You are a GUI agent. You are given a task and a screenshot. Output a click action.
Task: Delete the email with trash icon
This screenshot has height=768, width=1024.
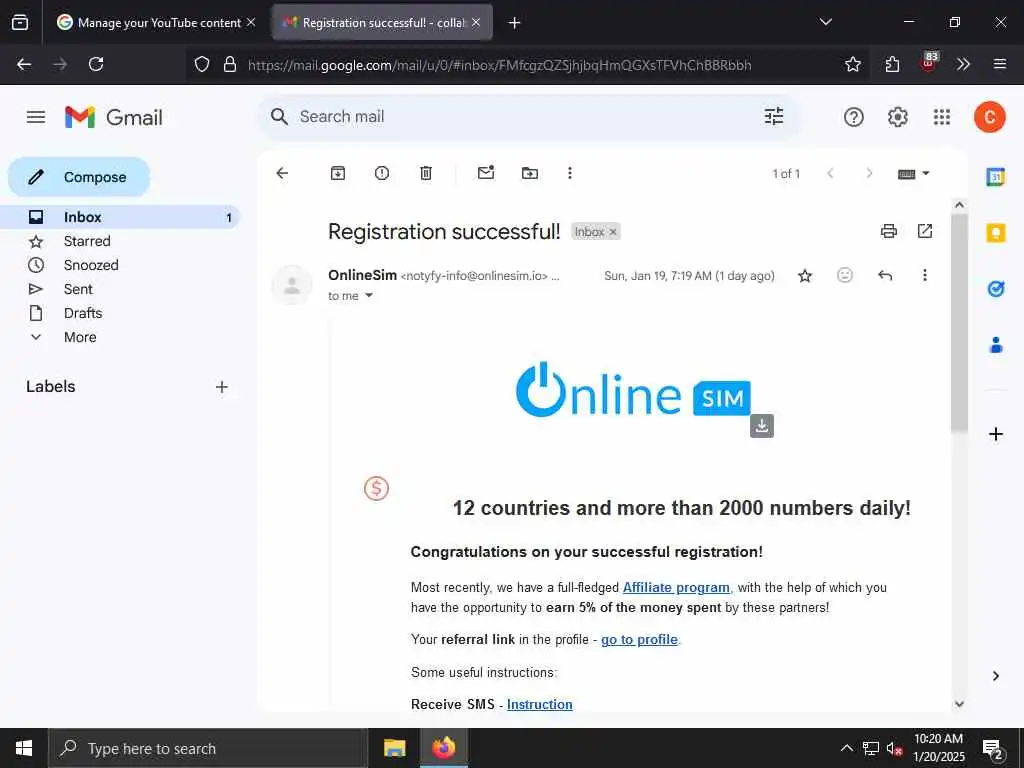click(x=426, y=173)
